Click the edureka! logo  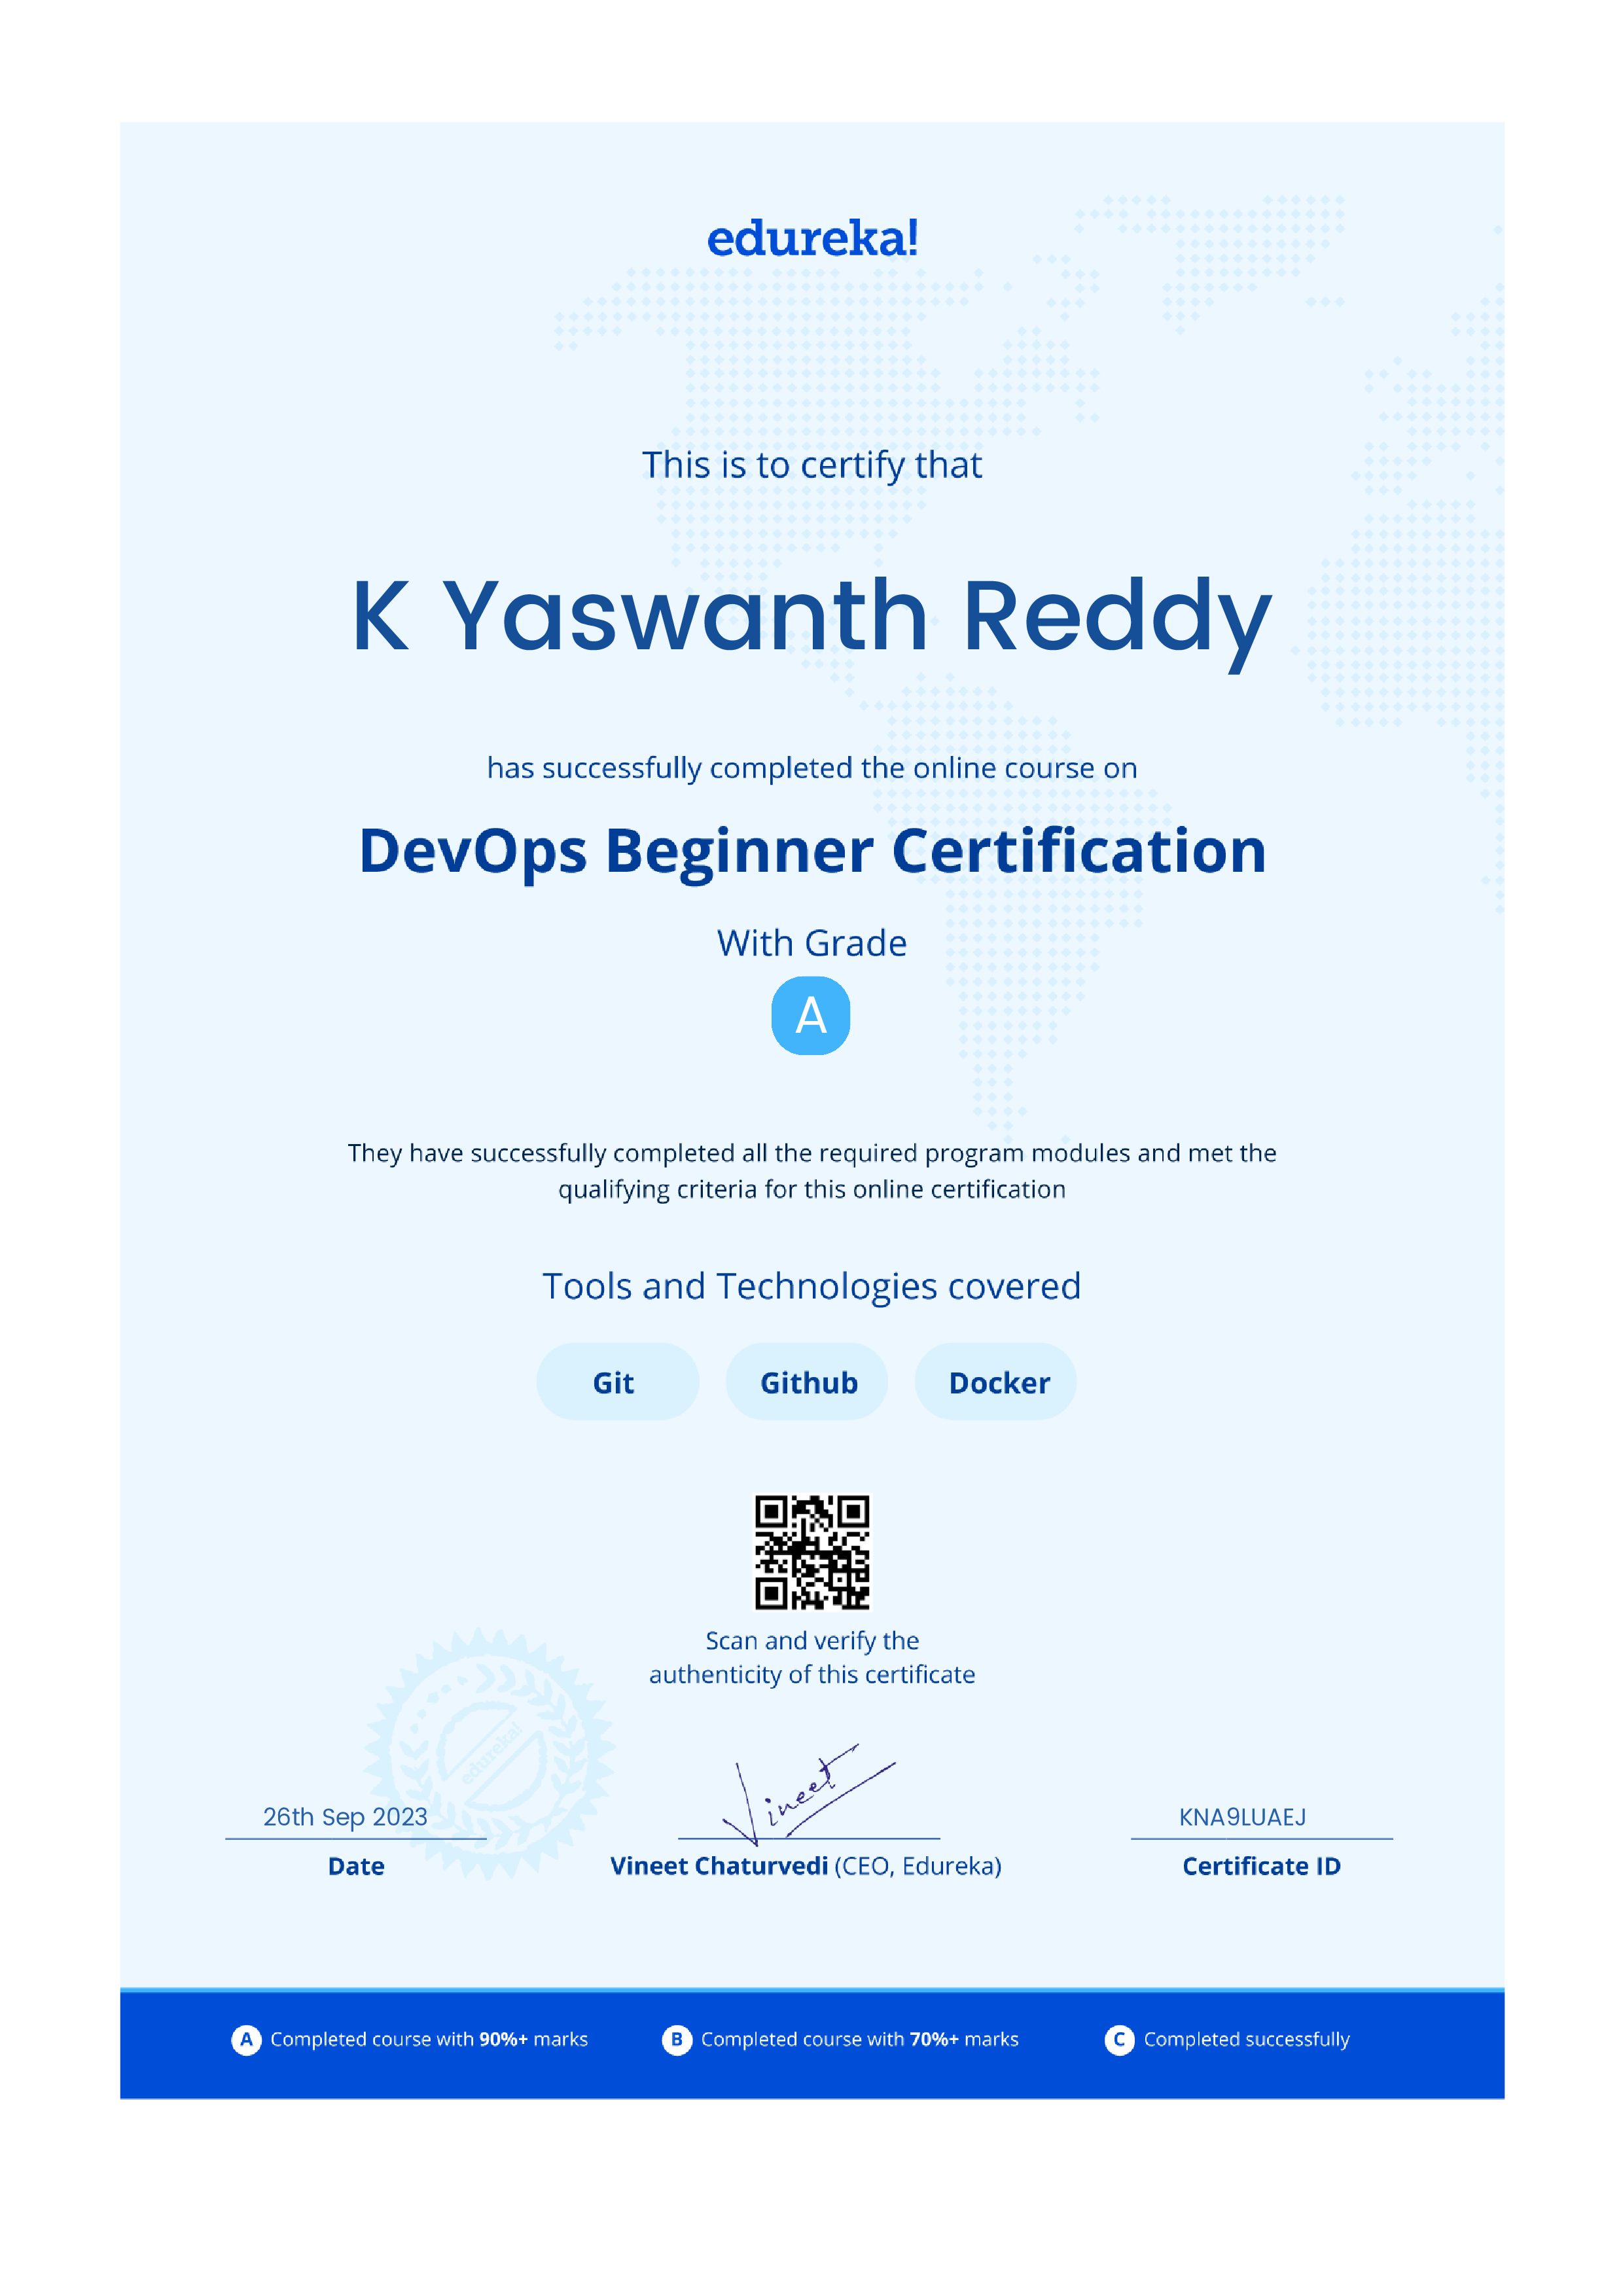coord(812,239)
